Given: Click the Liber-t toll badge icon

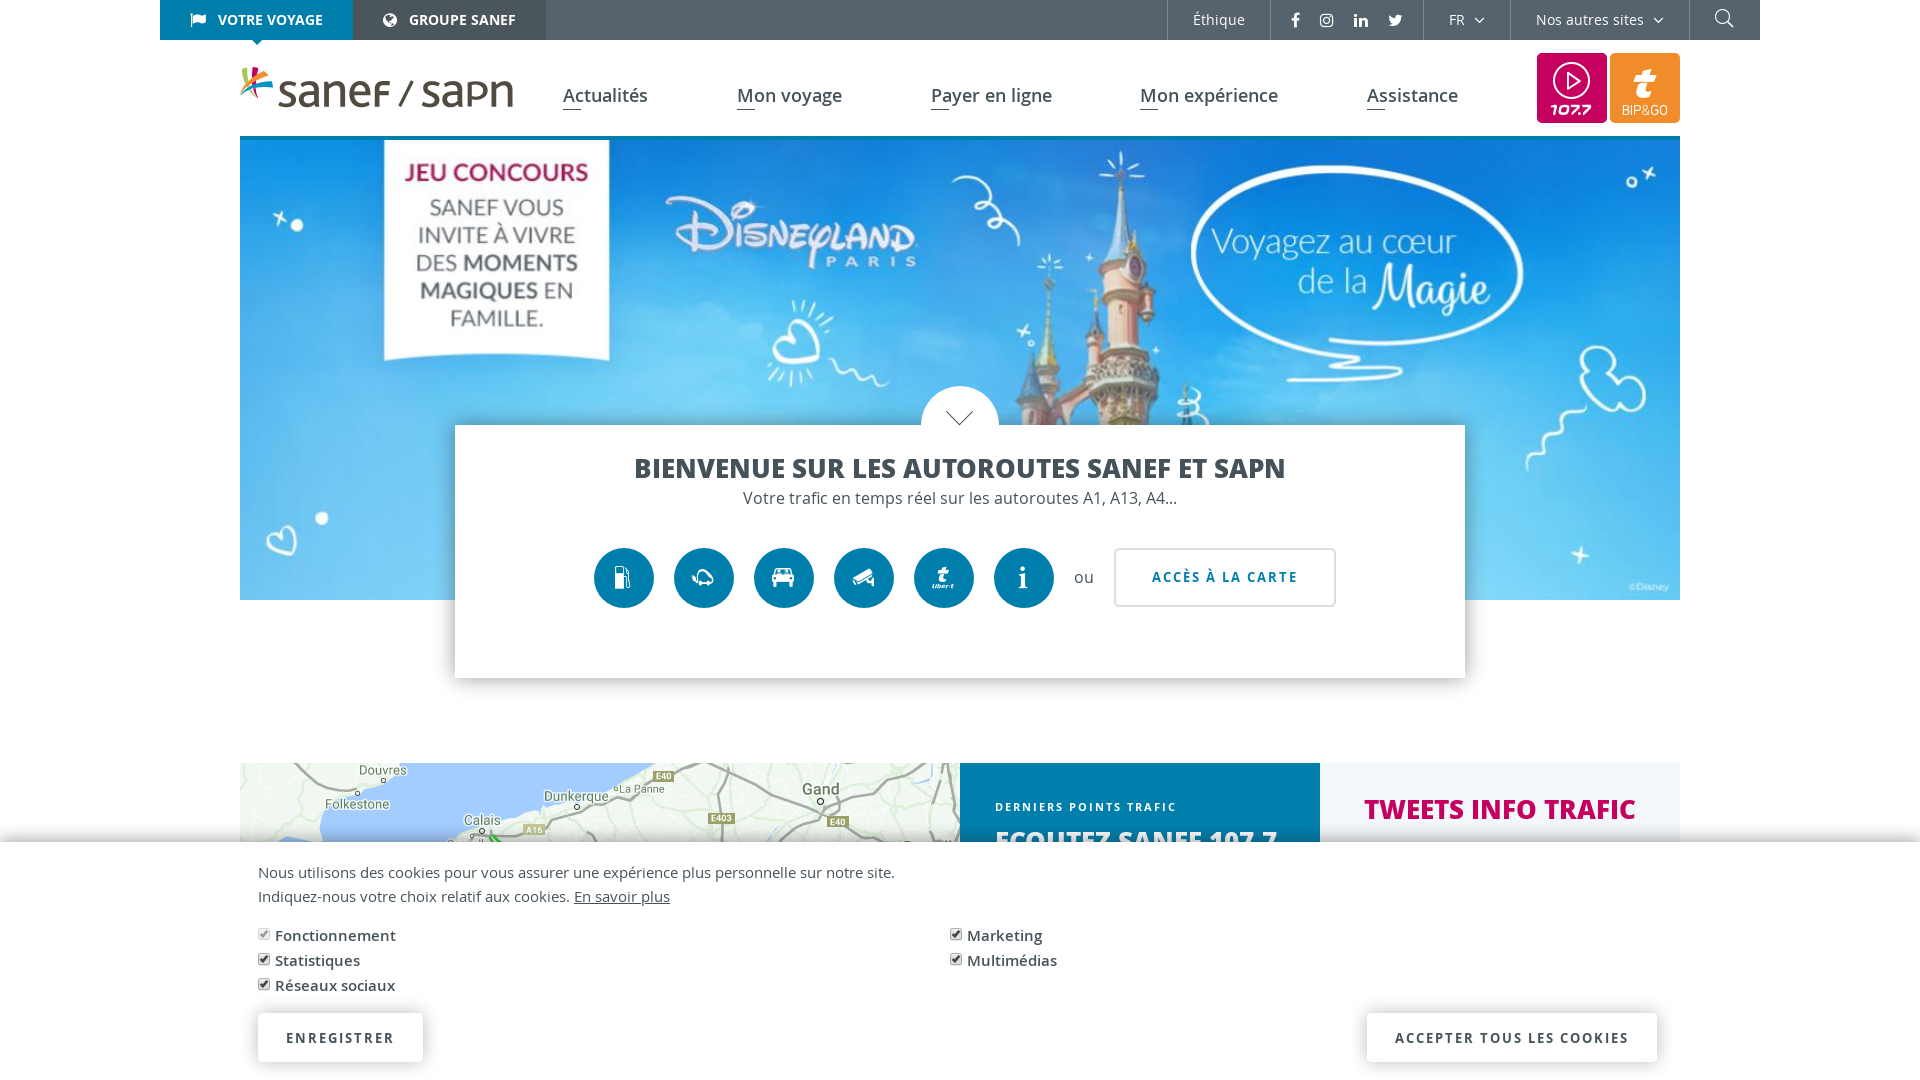Looking at the screenshot, I should (943, 578).
